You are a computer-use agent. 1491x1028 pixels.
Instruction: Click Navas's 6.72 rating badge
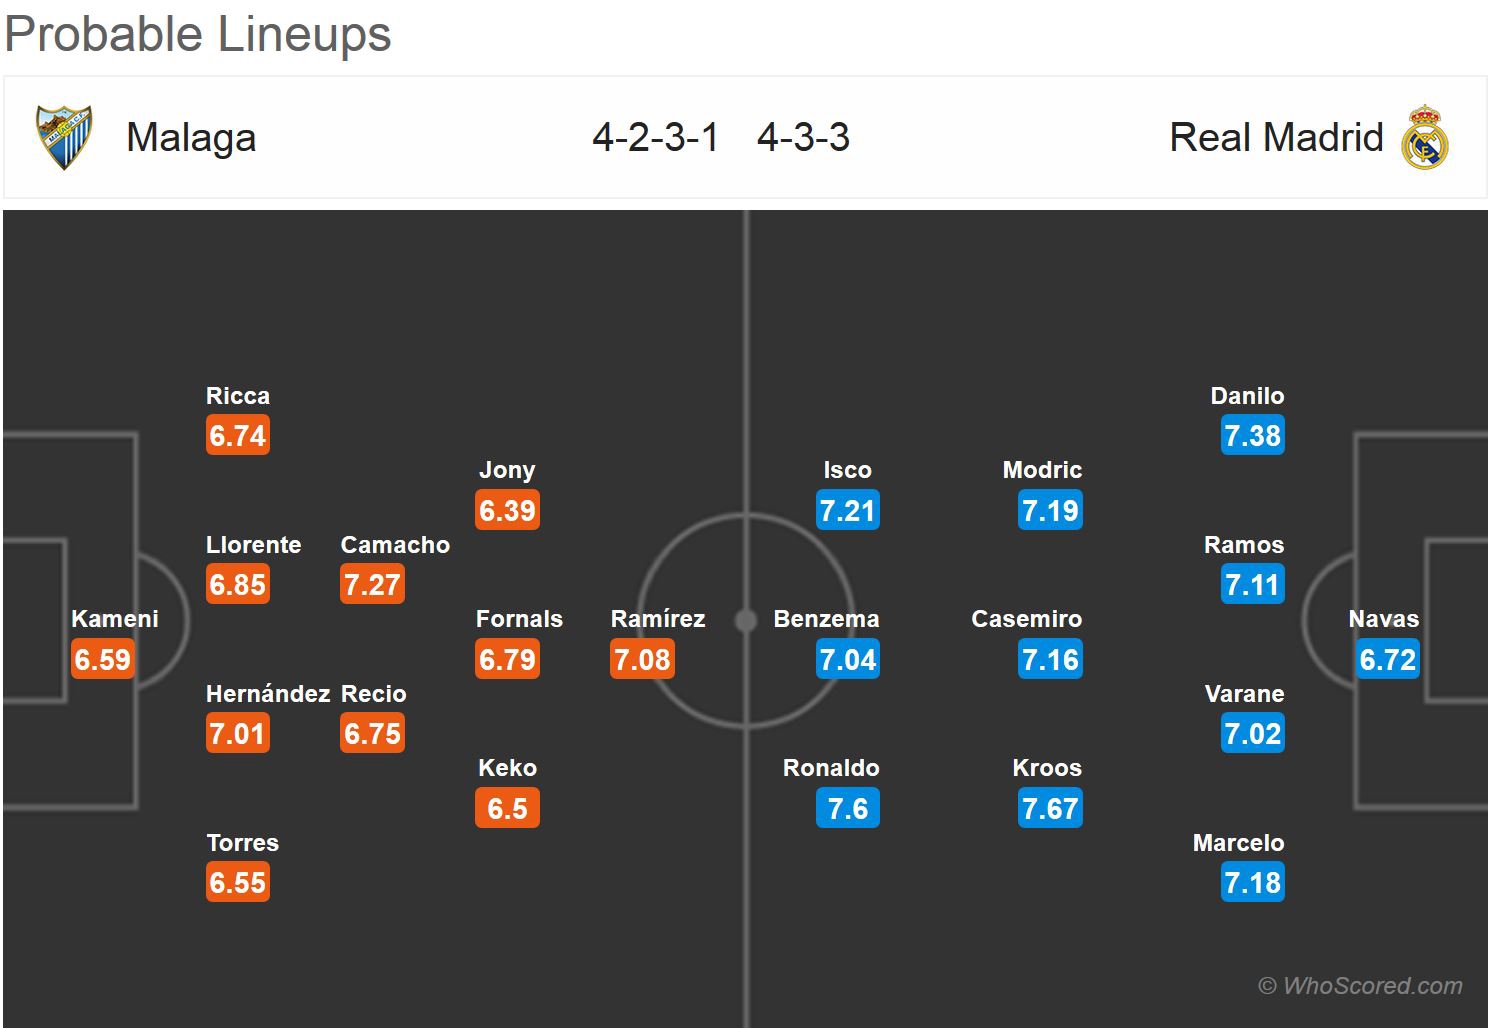tap(1388, 660)
